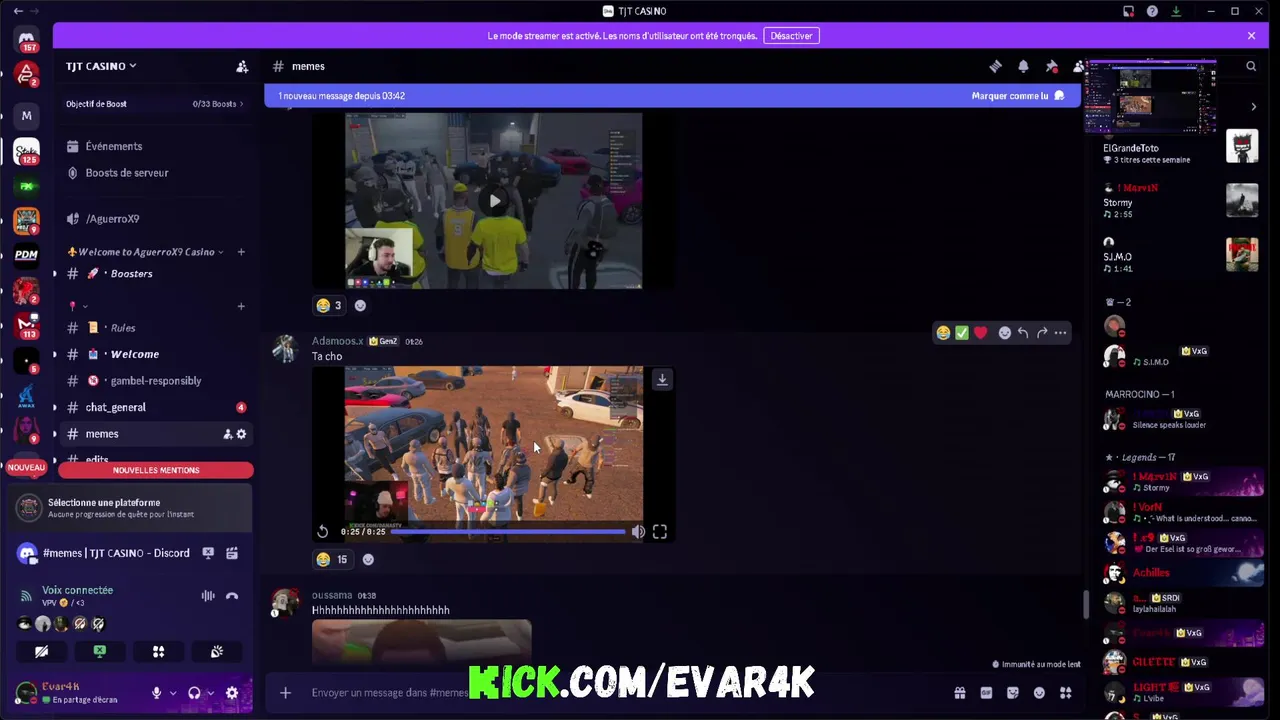The image size is (1280, 720).
Task: Toggle video volume speaker icon
Action: (638, 532)
